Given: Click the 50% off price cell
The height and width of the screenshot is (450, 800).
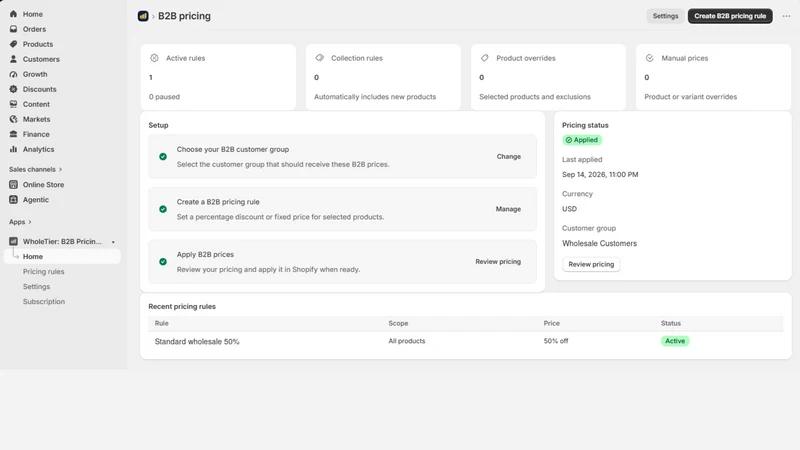Looking at the screenshot, I should point(556,341).
